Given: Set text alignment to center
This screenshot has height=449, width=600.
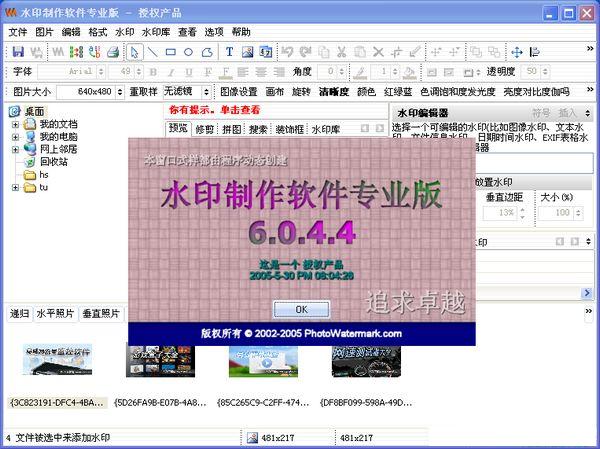Looking at the screenshot, I should point(261,72).
